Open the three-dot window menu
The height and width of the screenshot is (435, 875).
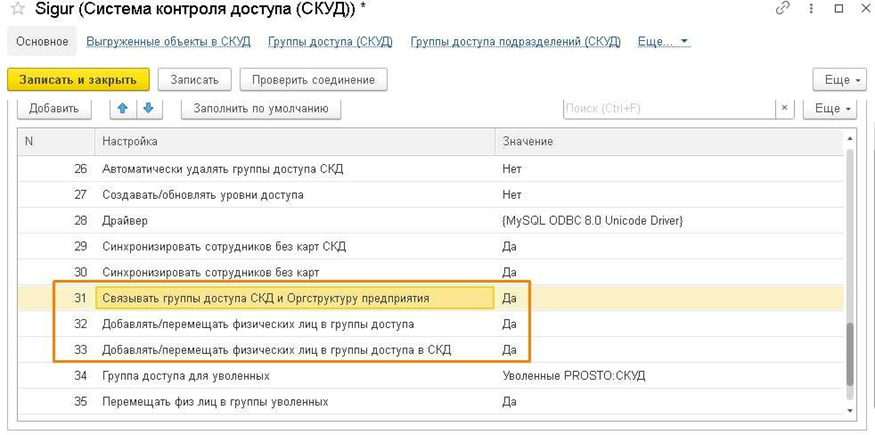[x=810, y=9]
